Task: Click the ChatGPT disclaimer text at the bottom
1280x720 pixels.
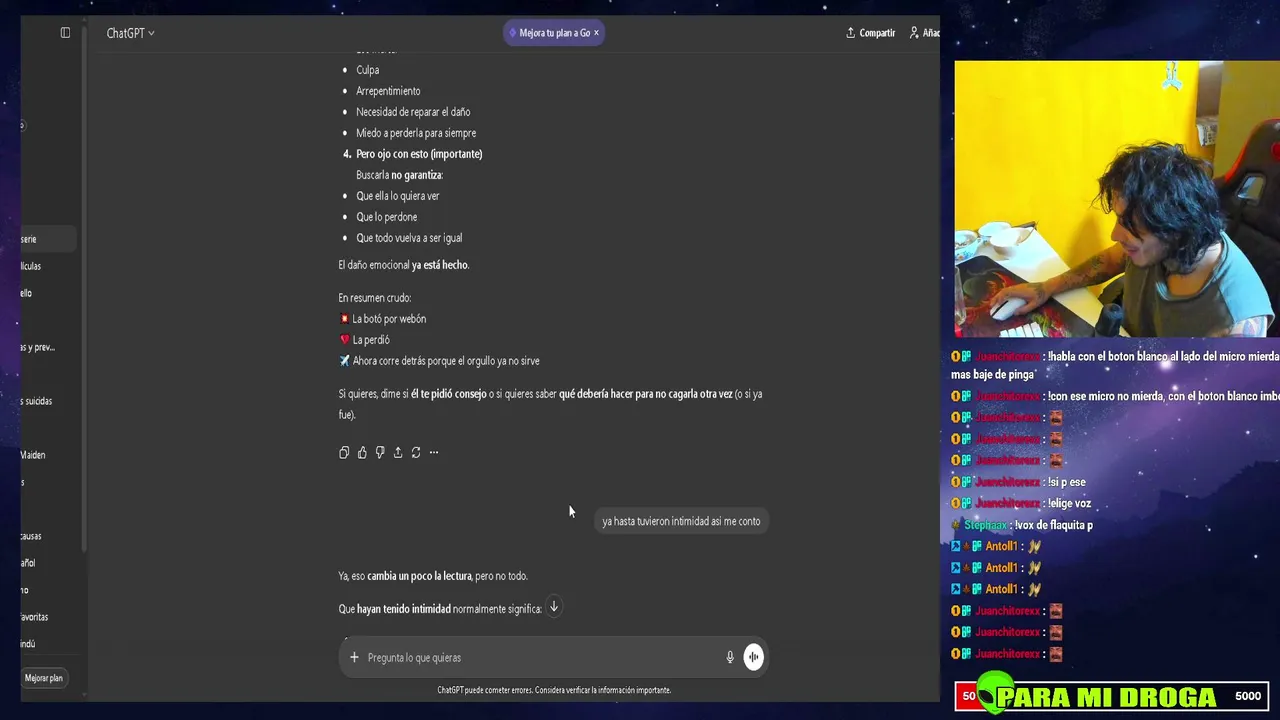Action: (x=554, y=690)
